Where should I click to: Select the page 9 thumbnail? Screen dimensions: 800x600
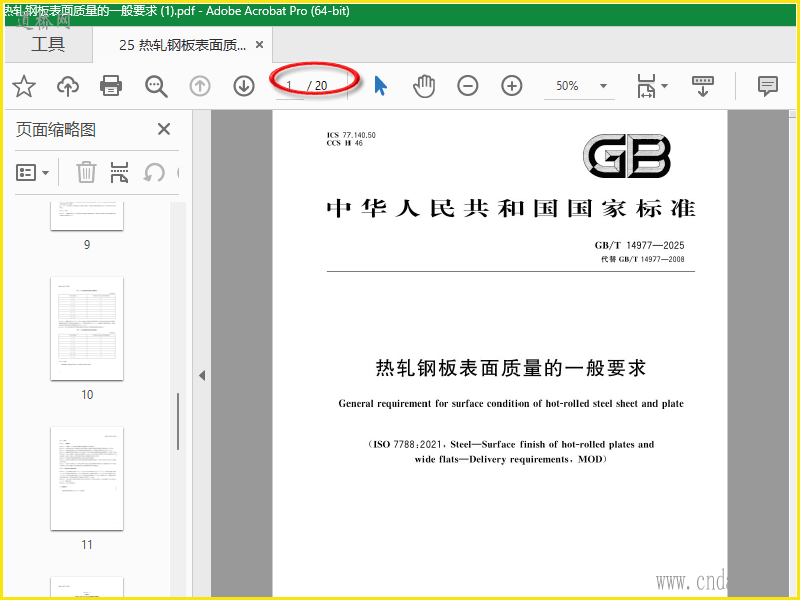pyautogui.click(x=87, y=216)
